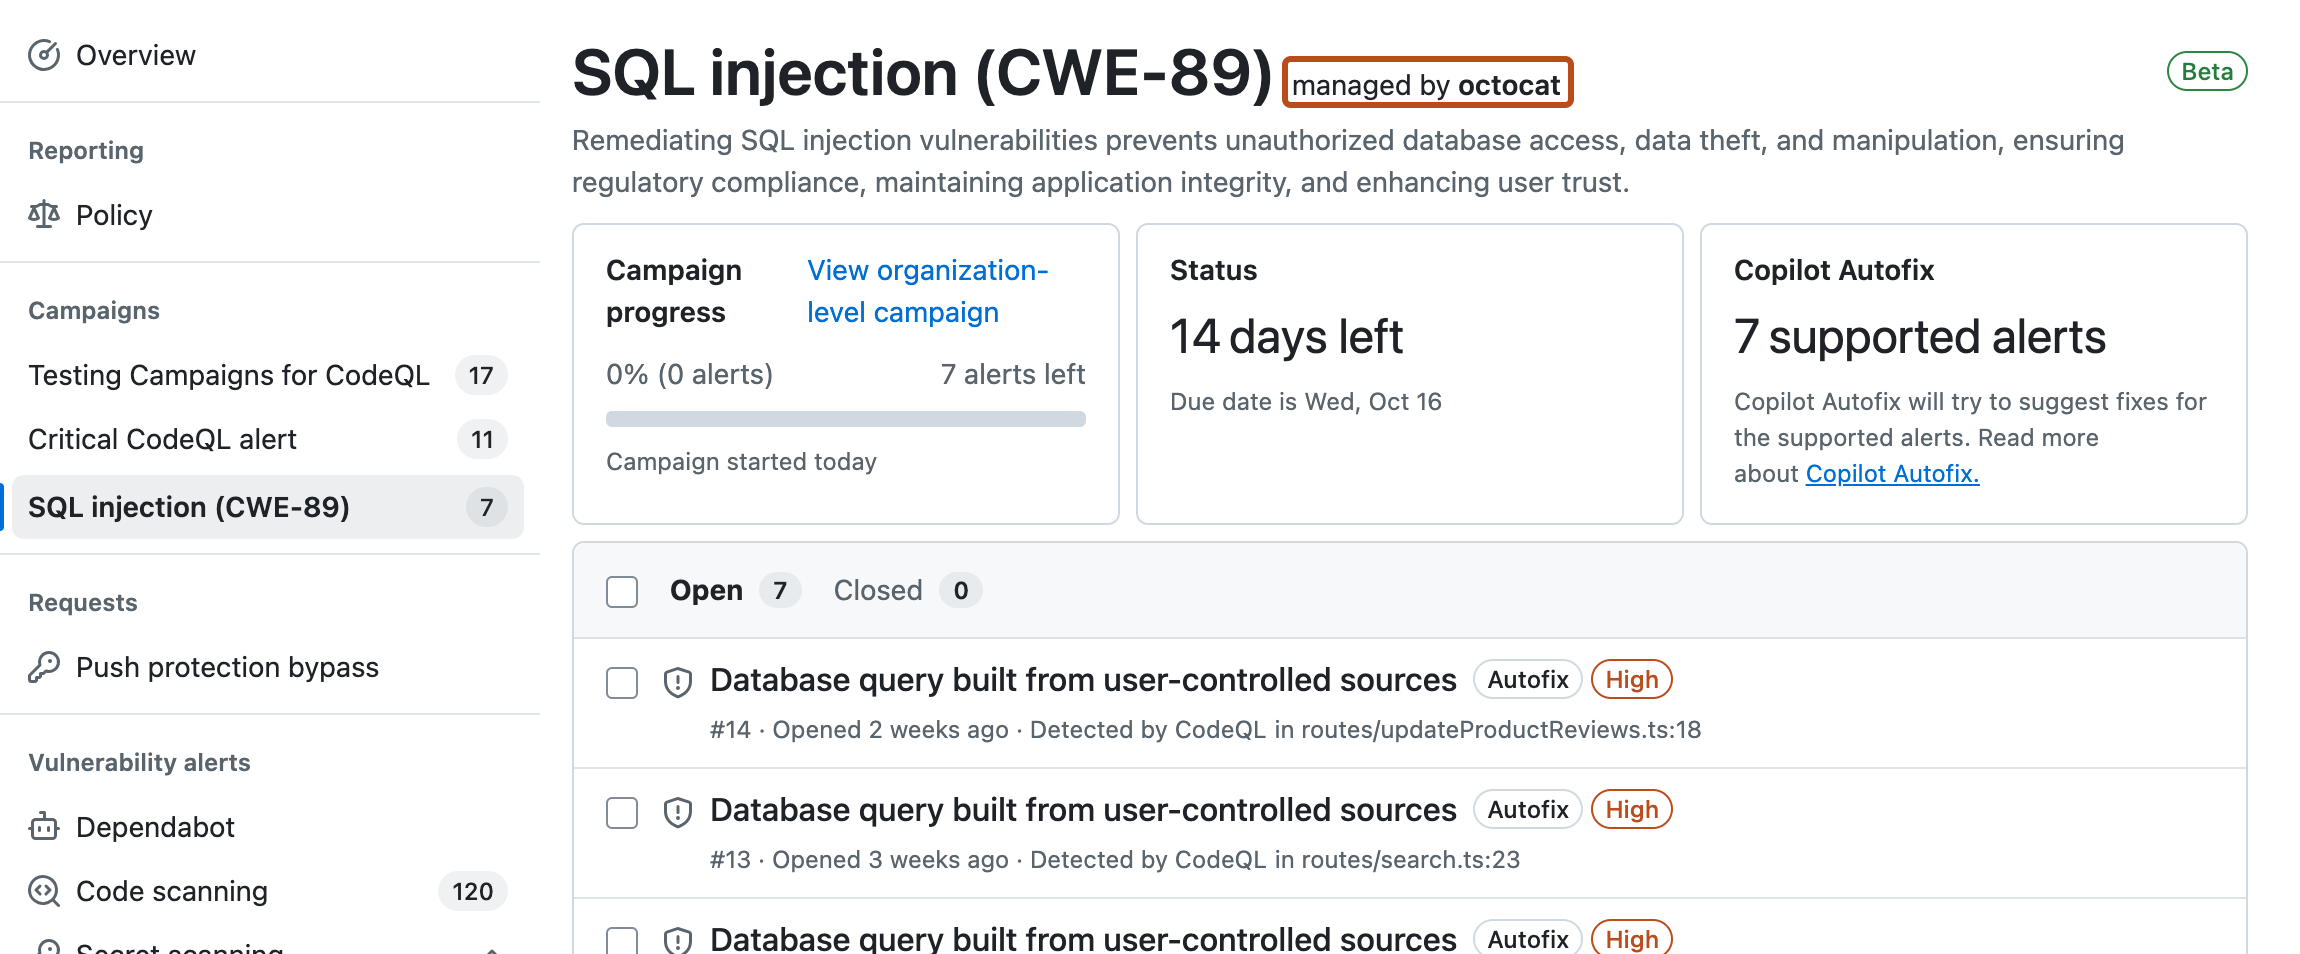
Task: Switch to the Open alerts tab
Action: click(x=707, y=590)
